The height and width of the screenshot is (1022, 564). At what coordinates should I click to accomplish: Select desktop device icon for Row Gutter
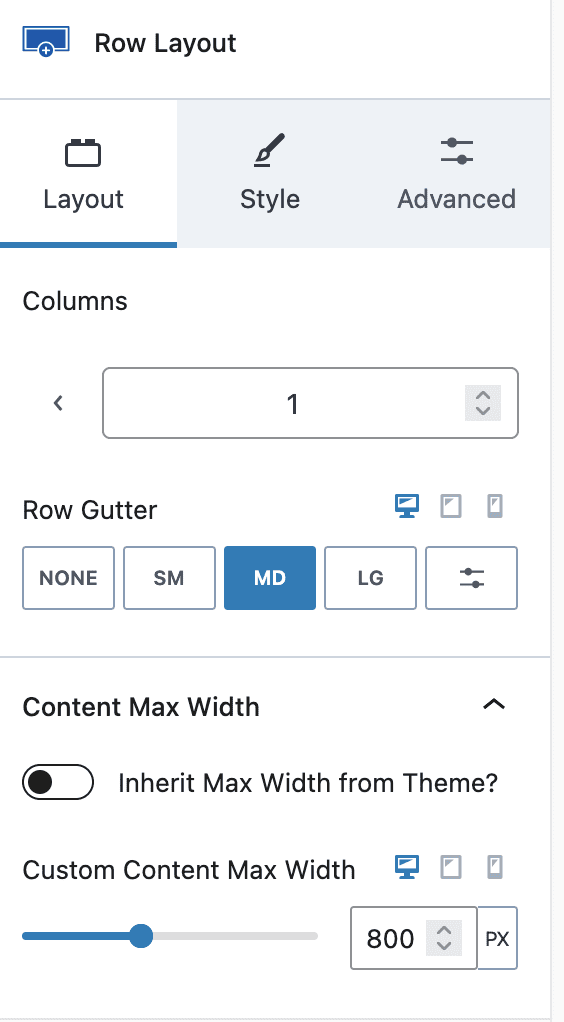click(x=407, y=506)
